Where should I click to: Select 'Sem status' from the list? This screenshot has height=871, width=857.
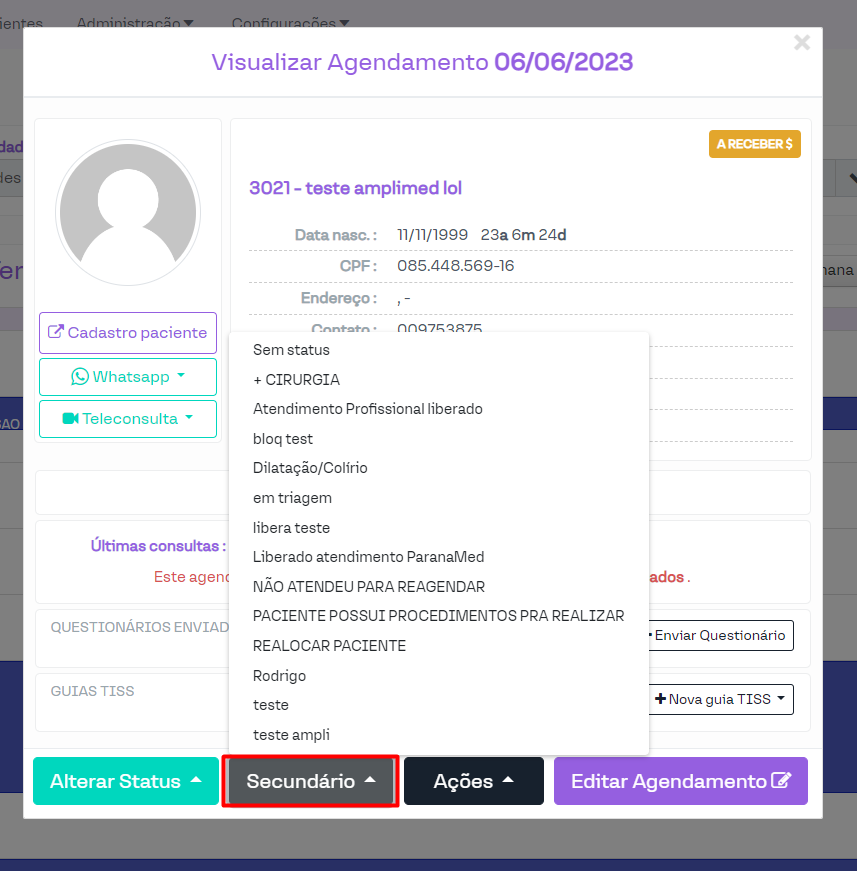[291, 350]
